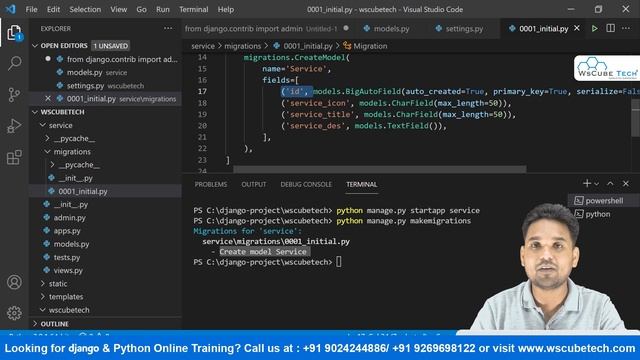Open the Search view in activity bar
The width and height of the screenshot is (640, 360).
14,63
